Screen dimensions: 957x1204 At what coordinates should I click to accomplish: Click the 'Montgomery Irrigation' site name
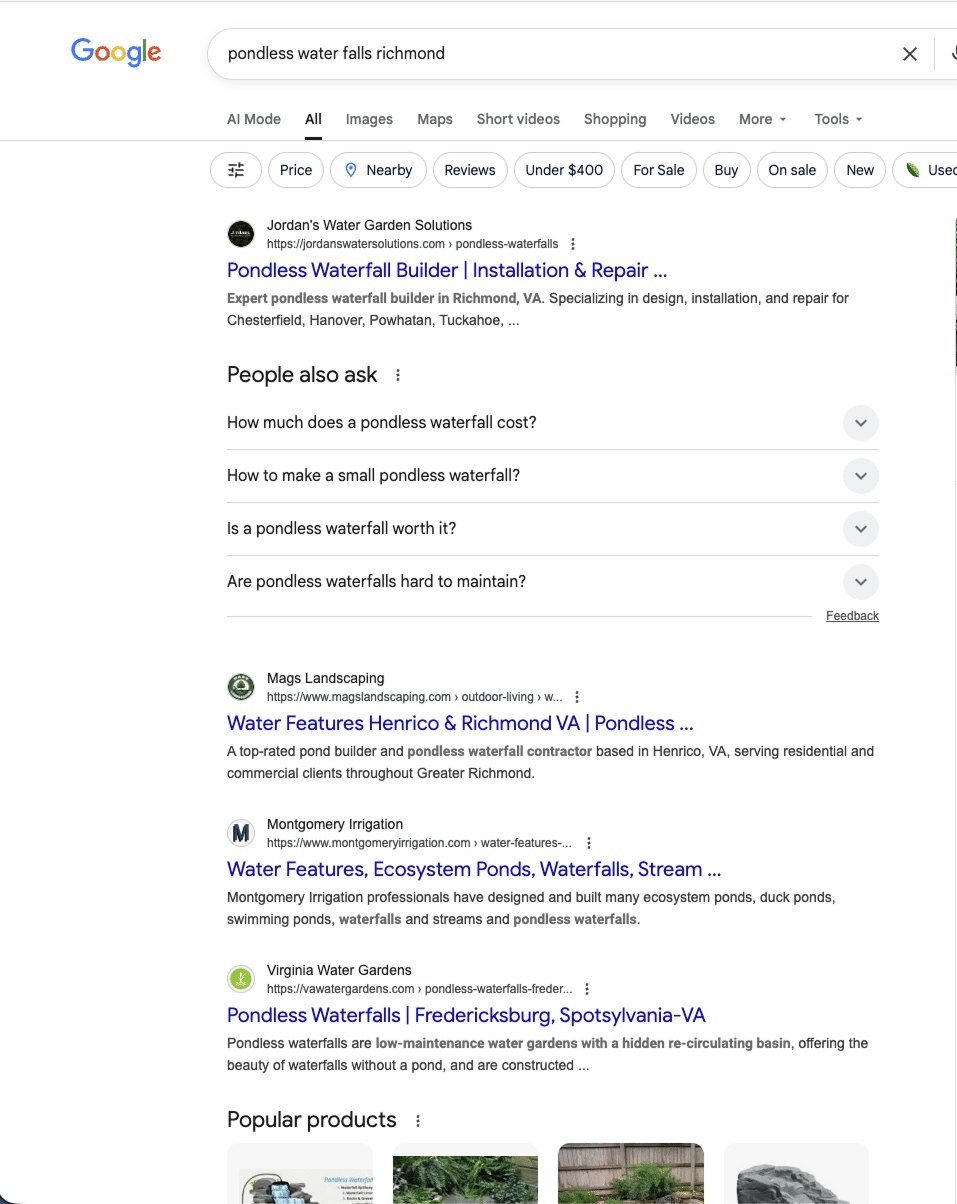click(x=335, y=824)
